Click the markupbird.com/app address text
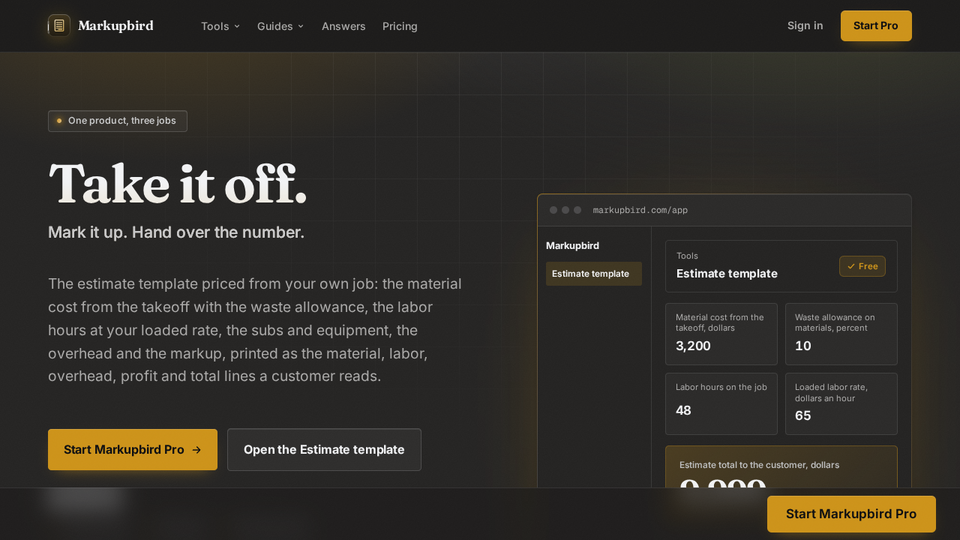This screenshot has width=960, height=540. coord(640,210)
